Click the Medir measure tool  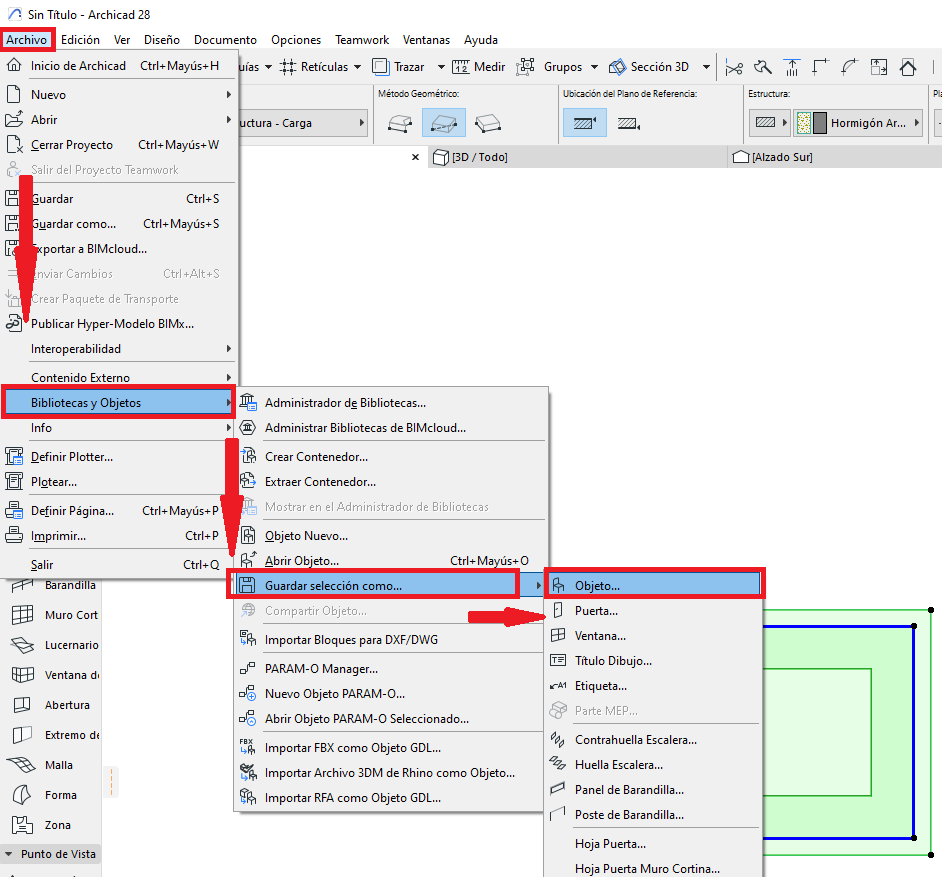(x=479, y=67)
